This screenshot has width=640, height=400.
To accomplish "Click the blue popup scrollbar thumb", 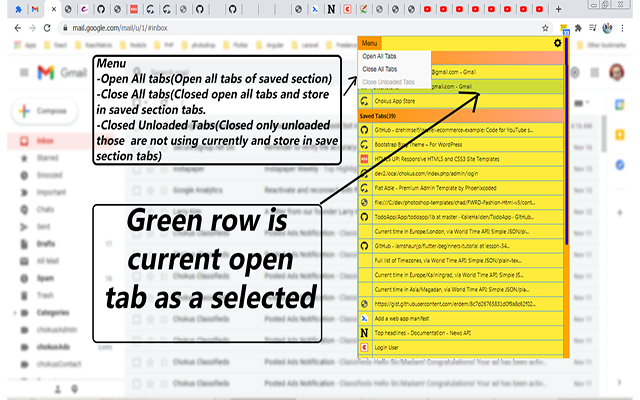I will click(x=567, y=141).
